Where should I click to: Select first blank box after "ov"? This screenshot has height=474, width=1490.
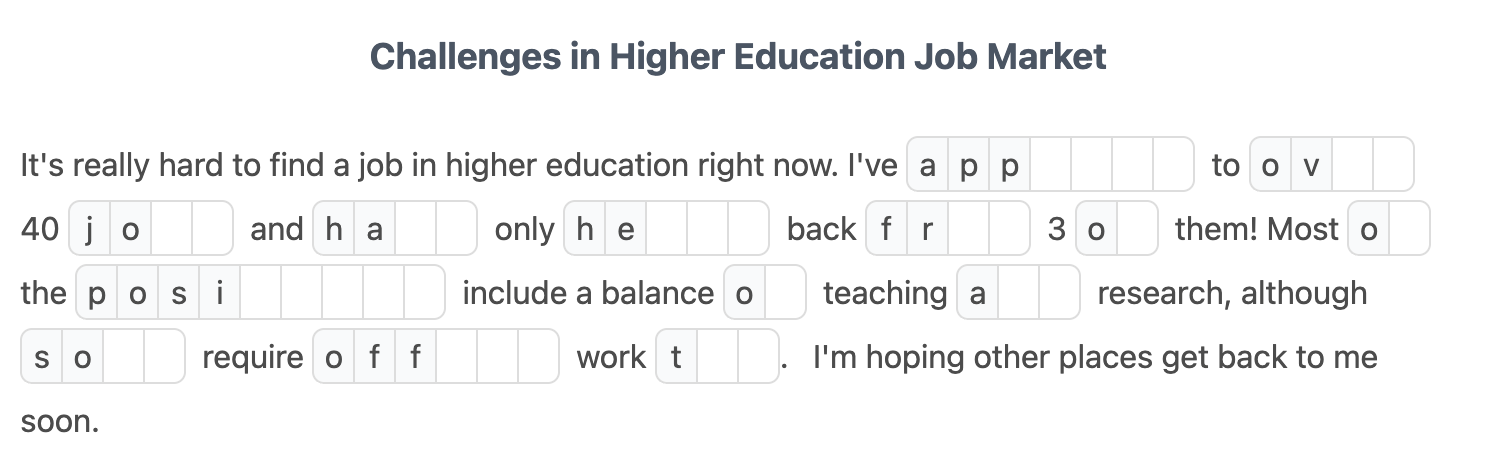pyautogui.click(x=1352, y=165)
